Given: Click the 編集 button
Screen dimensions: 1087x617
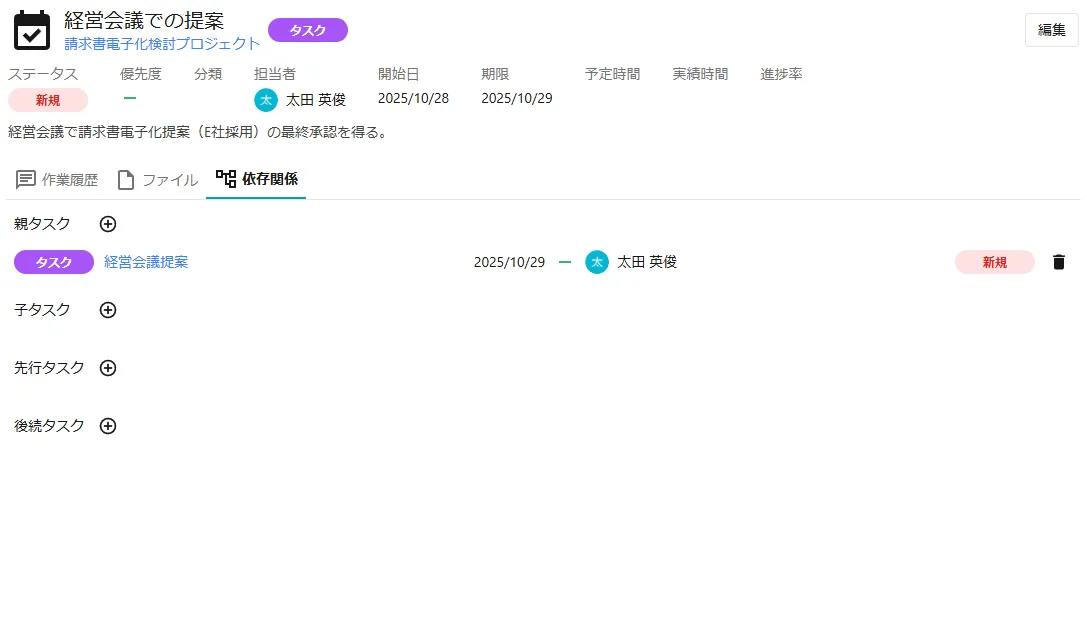Looking at the screenshot, I should tap(1051, 30).
